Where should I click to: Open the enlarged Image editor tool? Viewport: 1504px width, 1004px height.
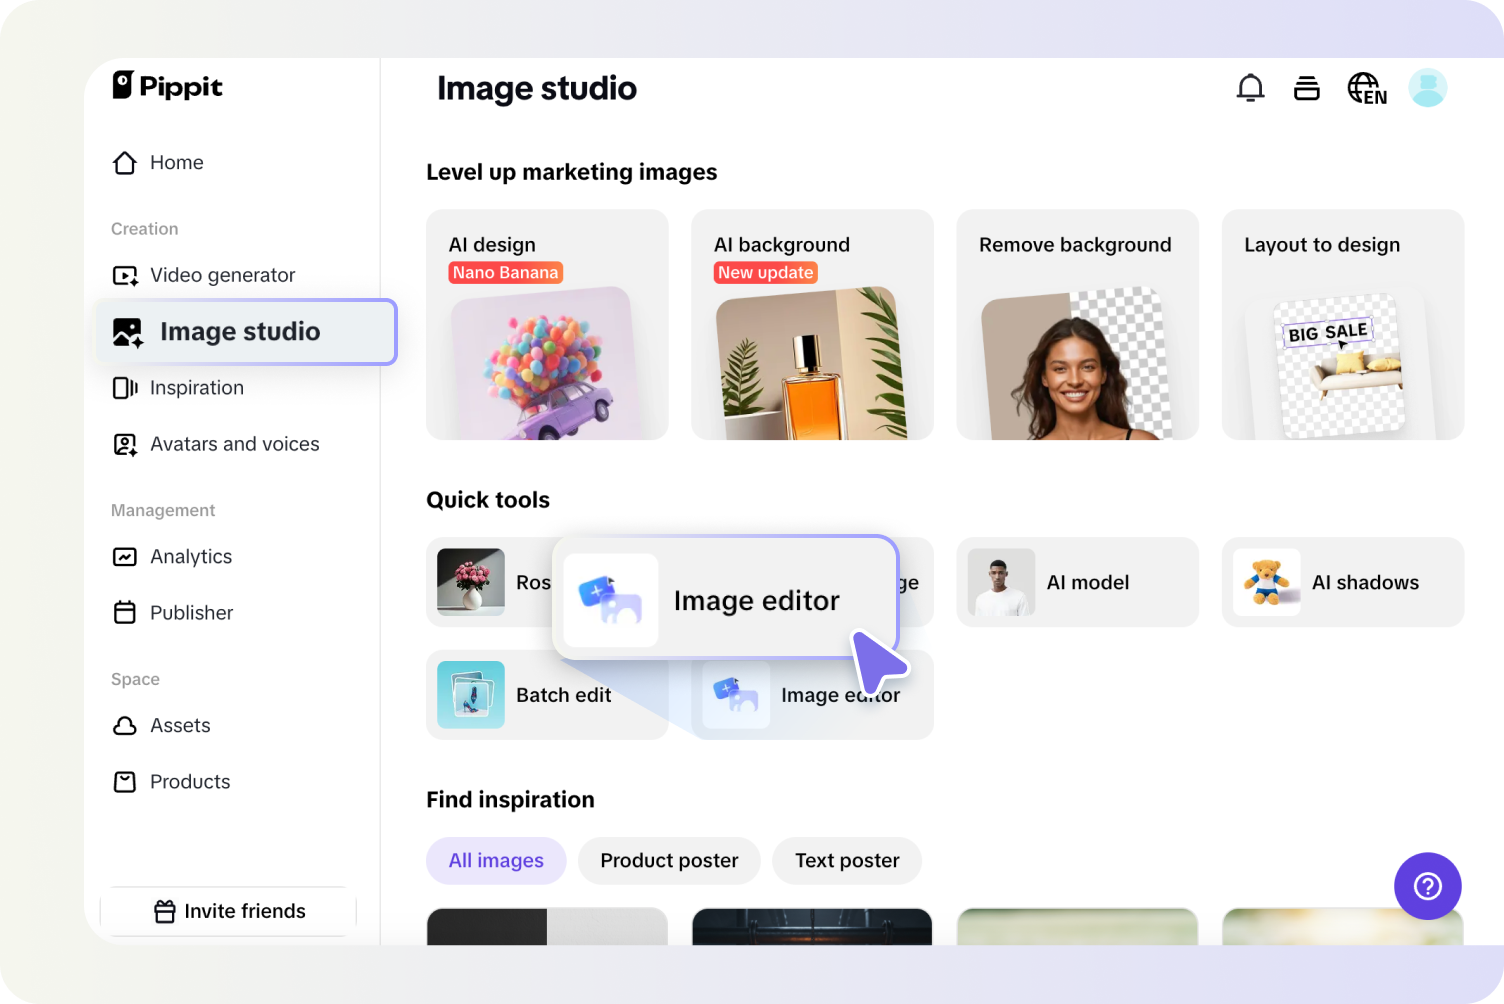726,598
